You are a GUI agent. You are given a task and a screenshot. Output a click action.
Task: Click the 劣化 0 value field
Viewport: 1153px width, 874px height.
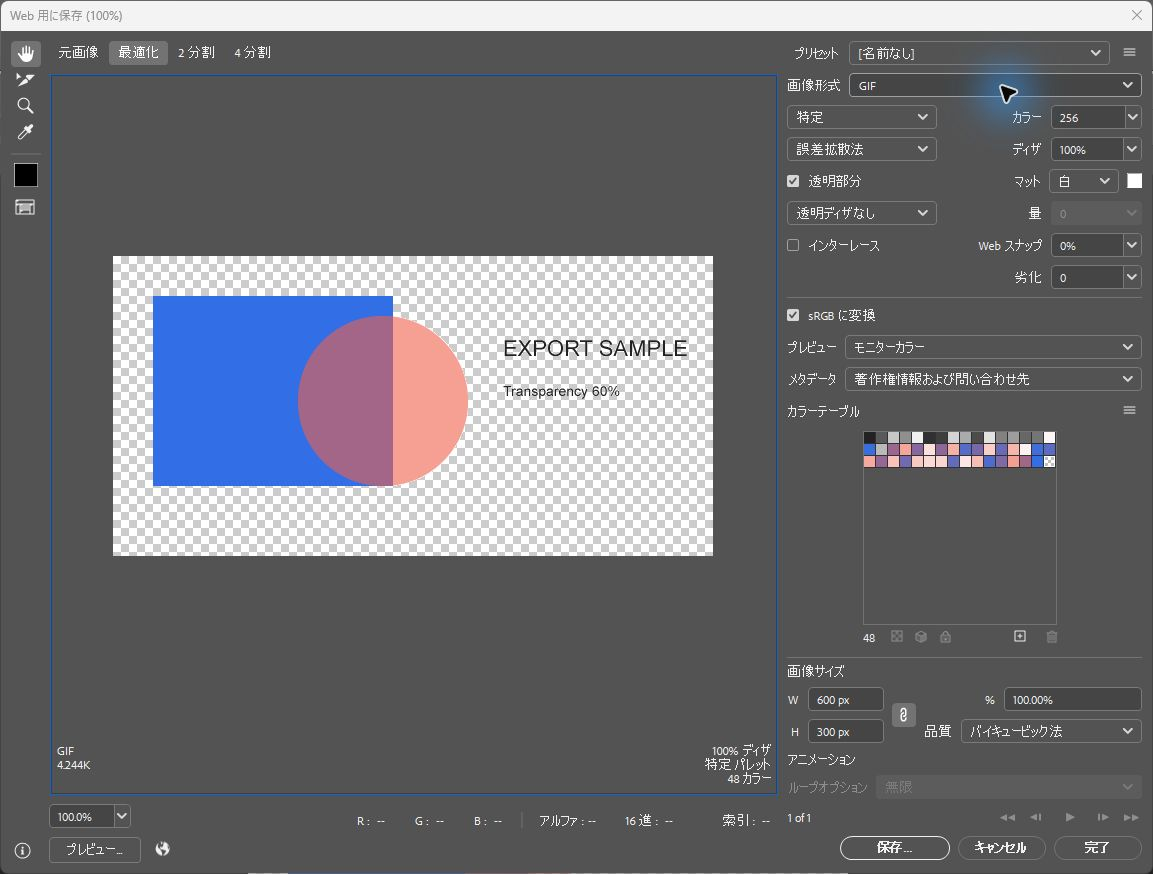point(1088,277)
